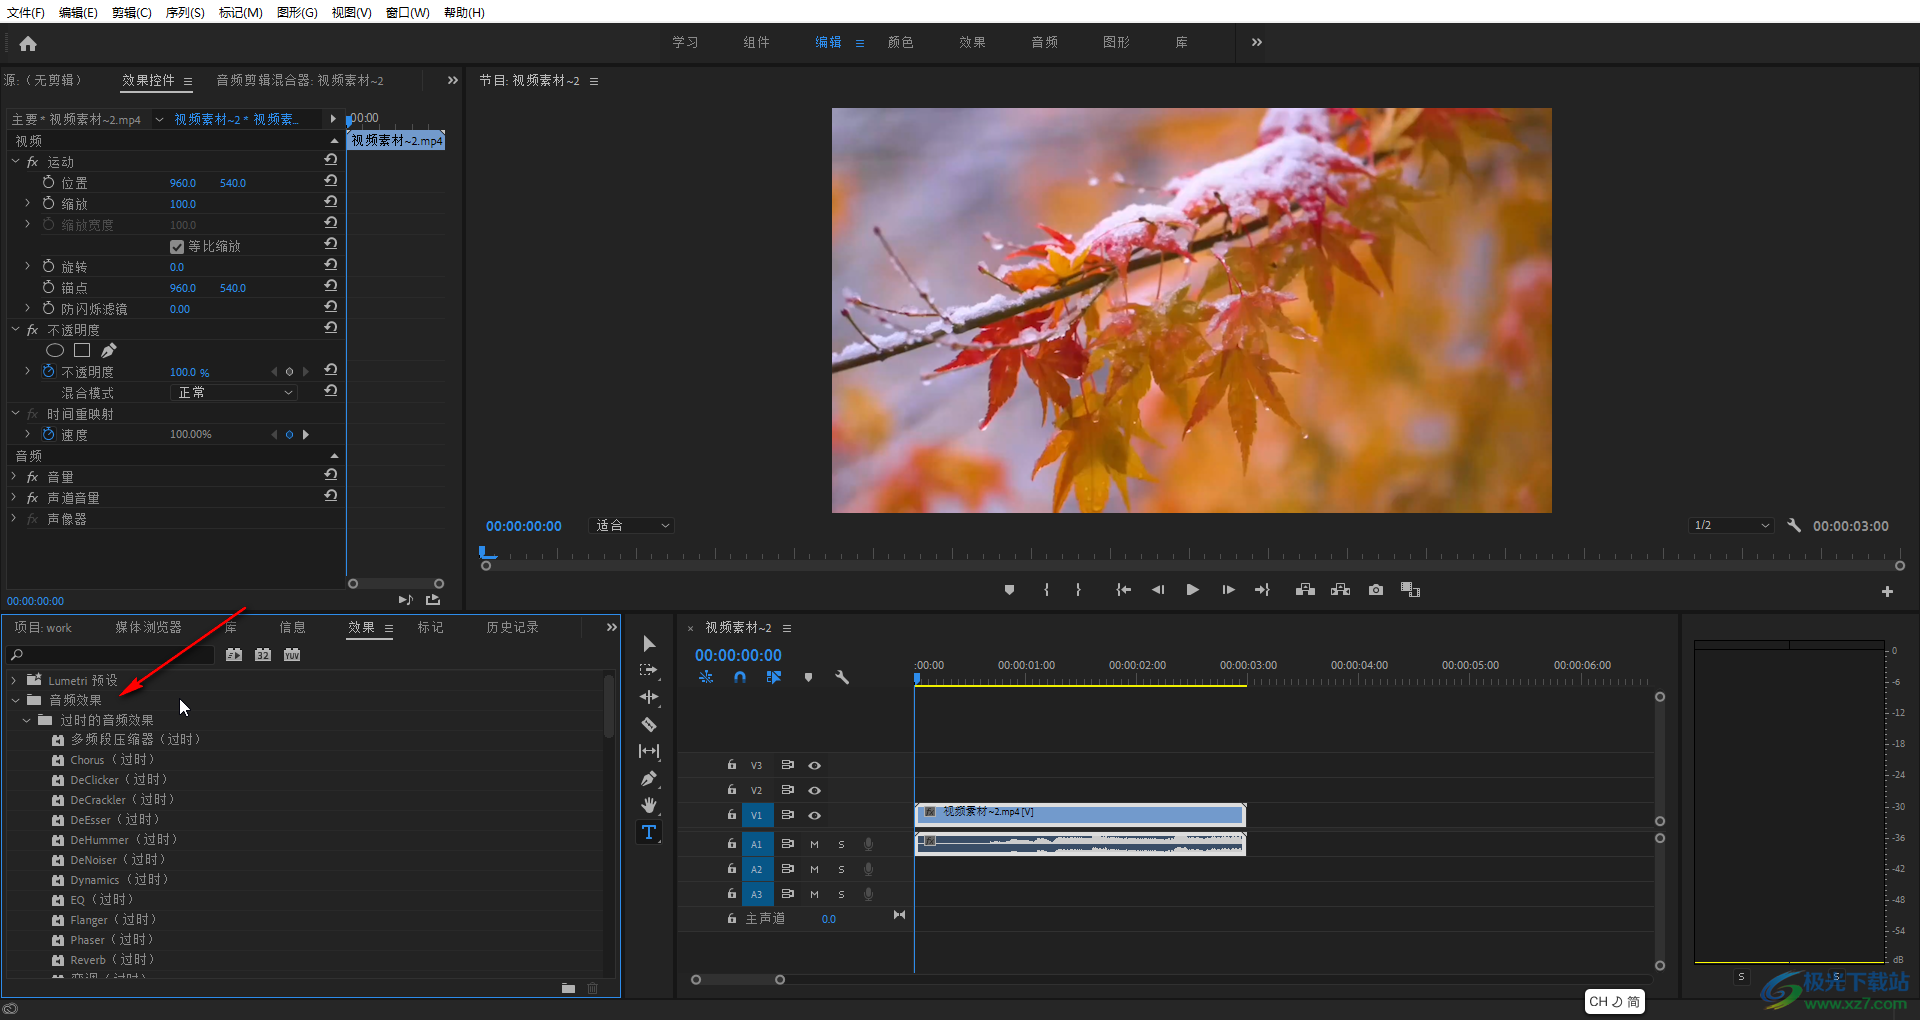Toggle timeline snap magnet

[740, 677]
